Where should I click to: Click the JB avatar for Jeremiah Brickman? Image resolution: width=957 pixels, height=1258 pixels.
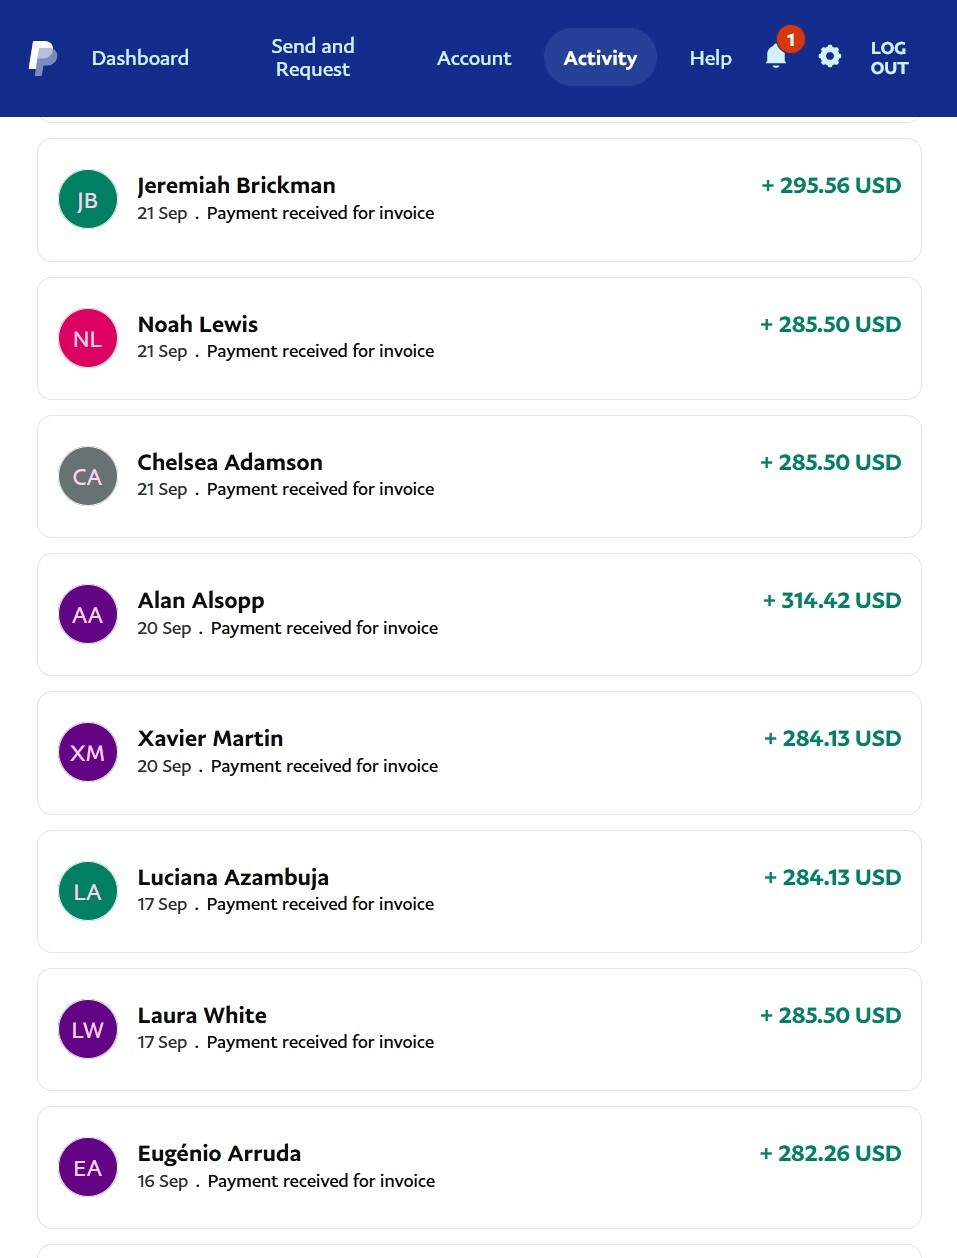pos(88,199)
